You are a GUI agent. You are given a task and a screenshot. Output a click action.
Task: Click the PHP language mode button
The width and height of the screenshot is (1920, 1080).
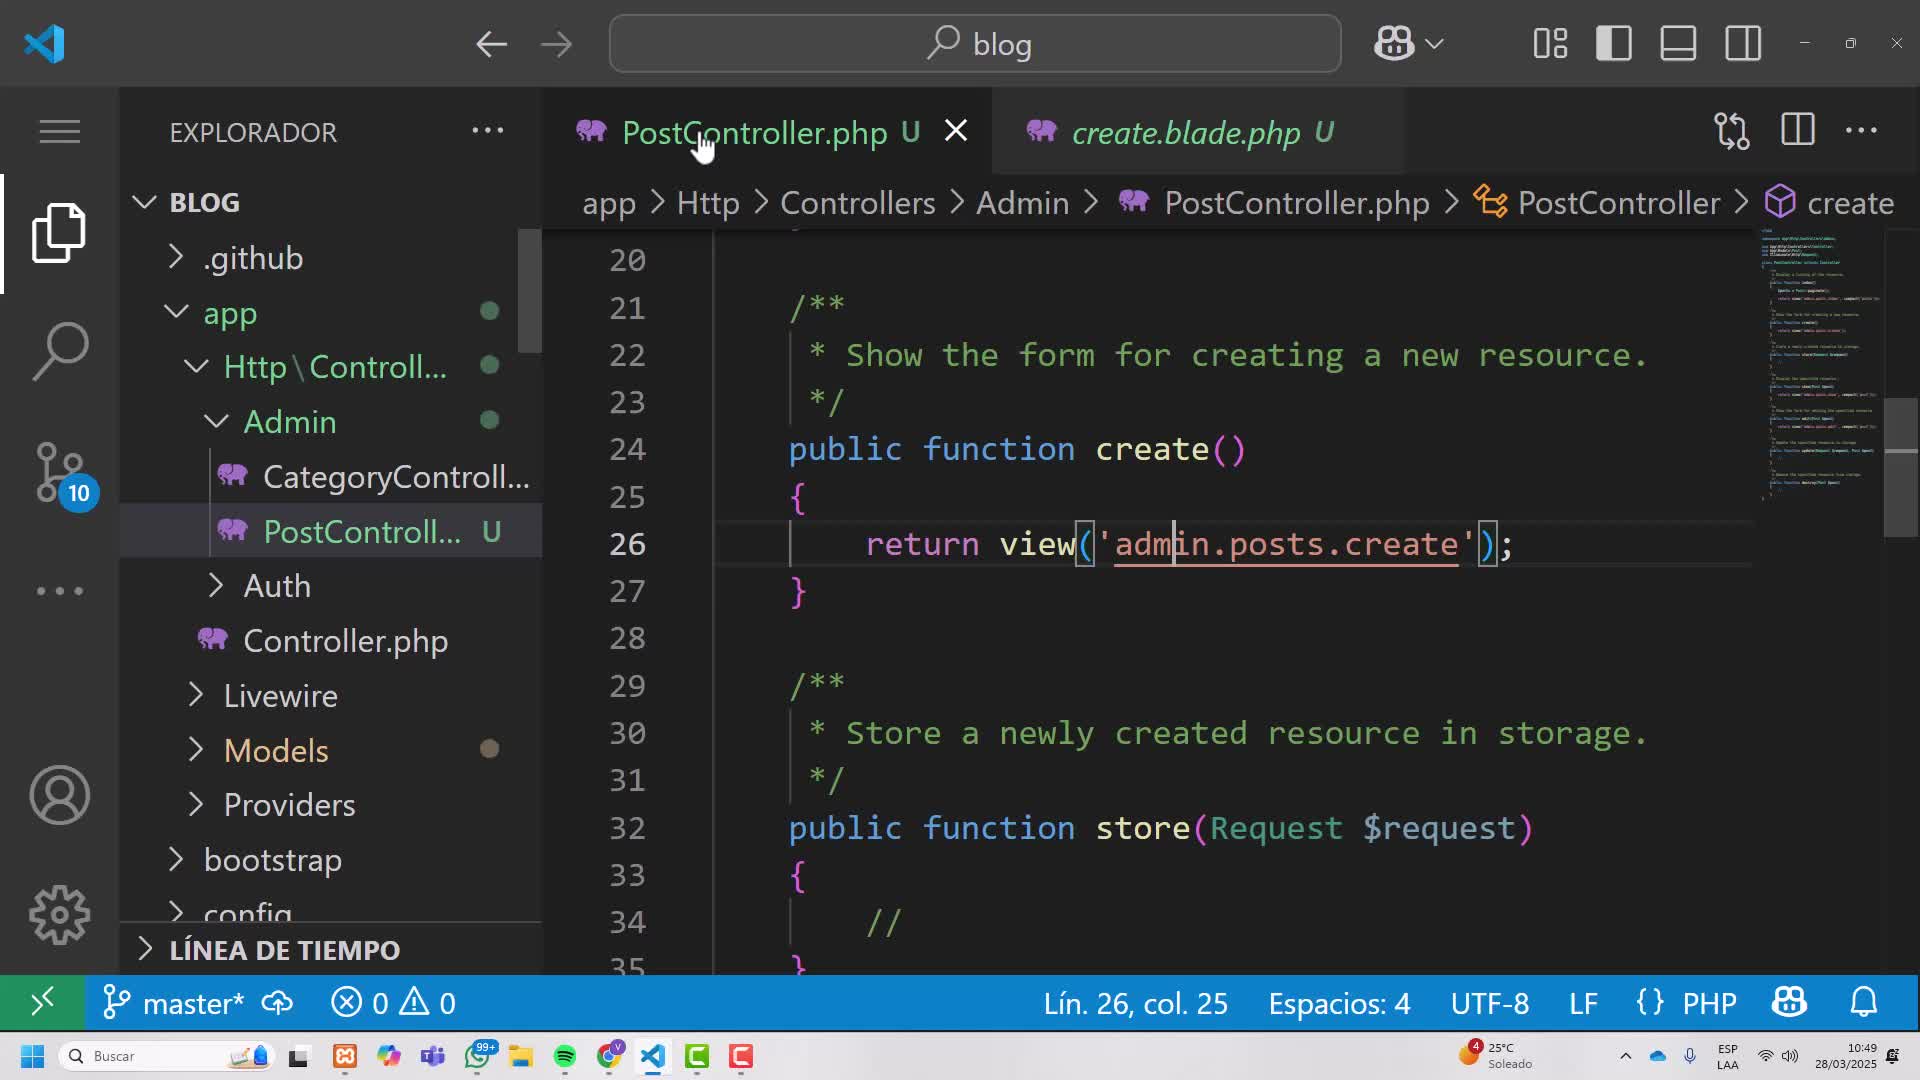pyautogui.click(x=1708, y=1003)
